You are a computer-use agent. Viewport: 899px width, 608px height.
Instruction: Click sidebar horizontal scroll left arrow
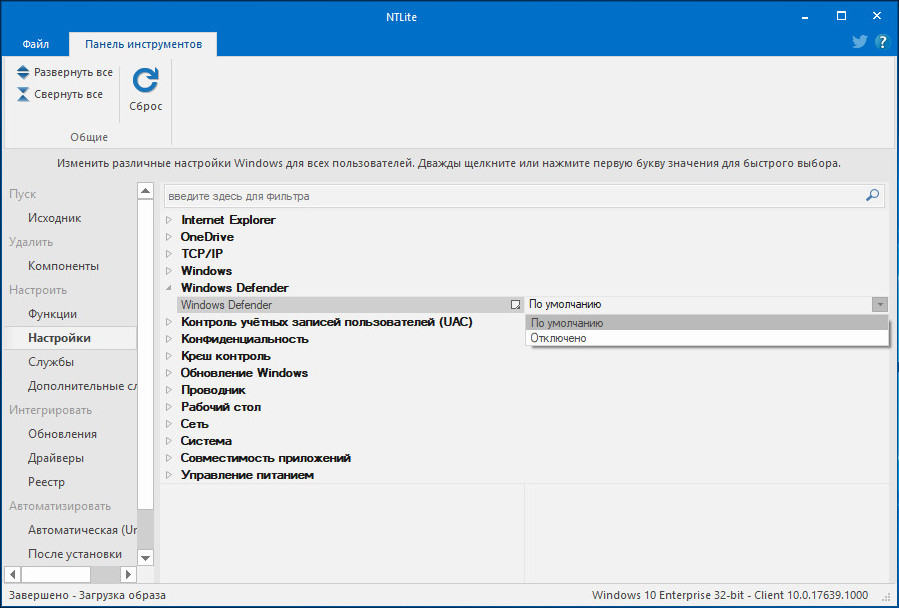tap(13, 574)
